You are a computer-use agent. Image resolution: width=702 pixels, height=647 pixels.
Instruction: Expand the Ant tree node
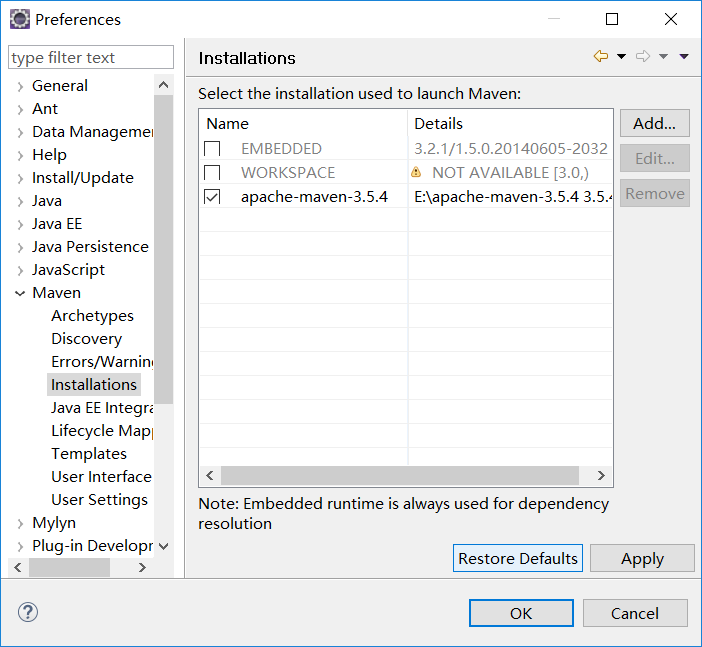[x=20, y=109]
